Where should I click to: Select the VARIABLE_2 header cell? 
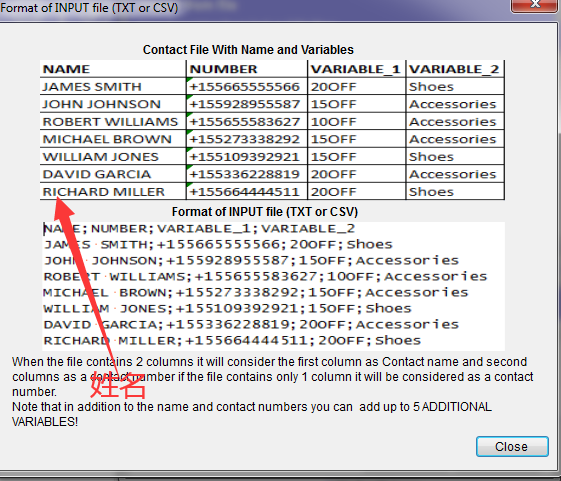[x=455, y=69]
